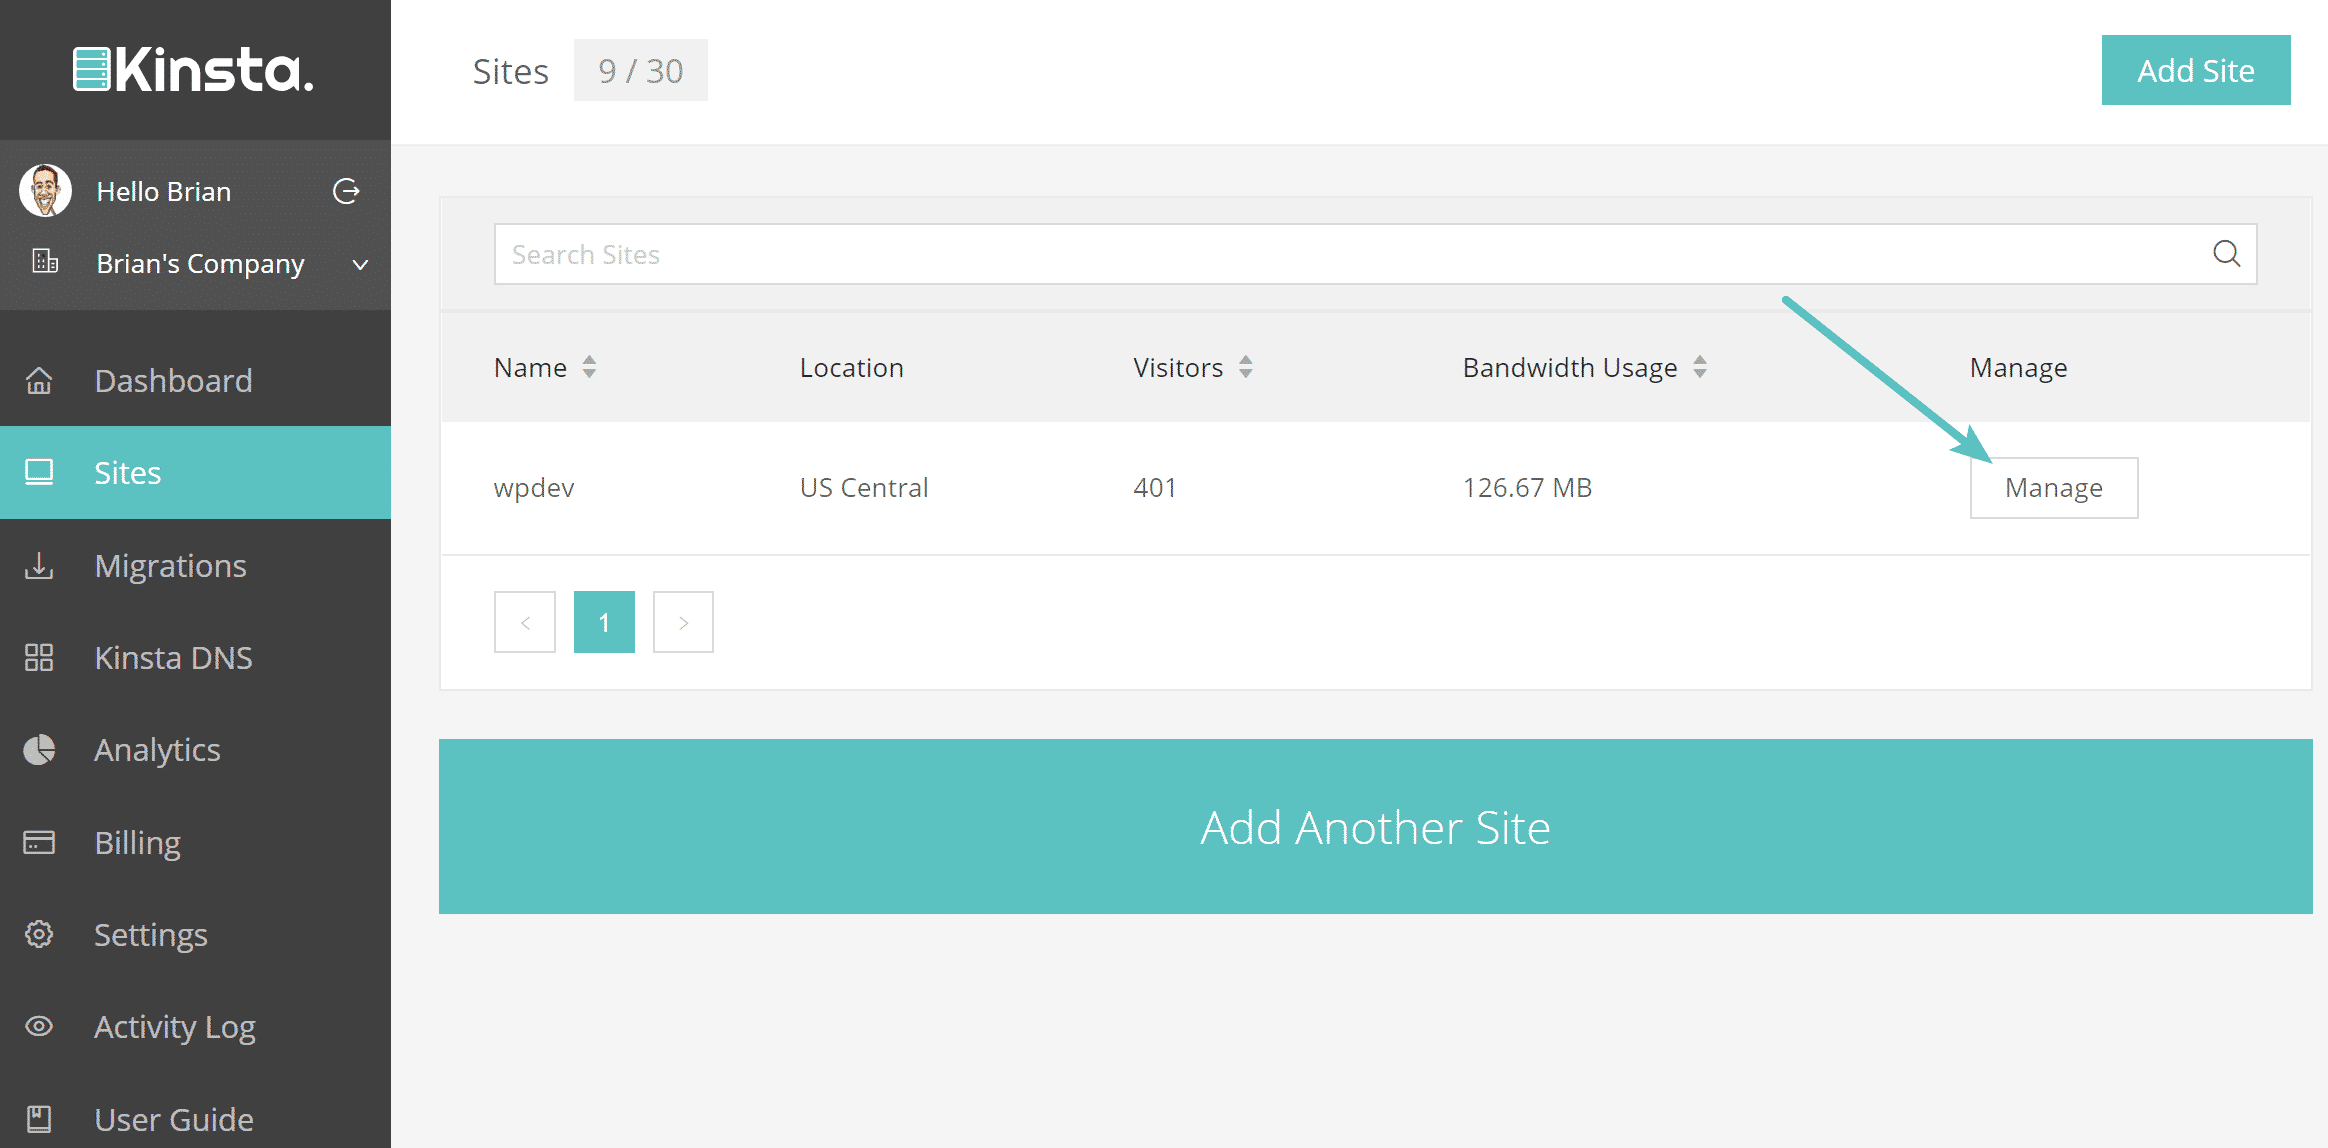
Task: Click the 126.67 MB bandwidth value
Action: pyautogui.click(x=1527, y=488)
